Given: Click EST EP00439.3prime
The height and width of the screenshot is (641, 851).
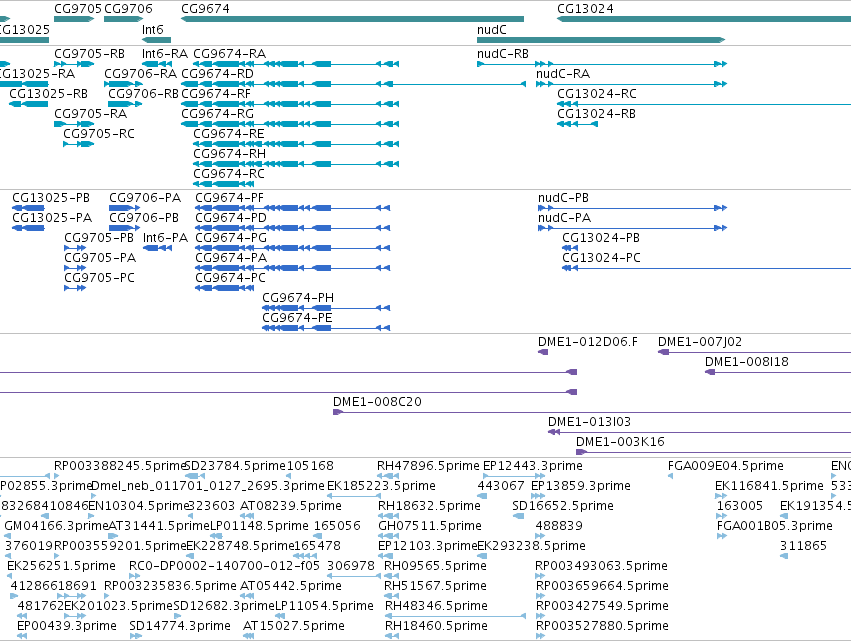Looking at the screenshot, I should pyautogui.click(x=67, y=626).
